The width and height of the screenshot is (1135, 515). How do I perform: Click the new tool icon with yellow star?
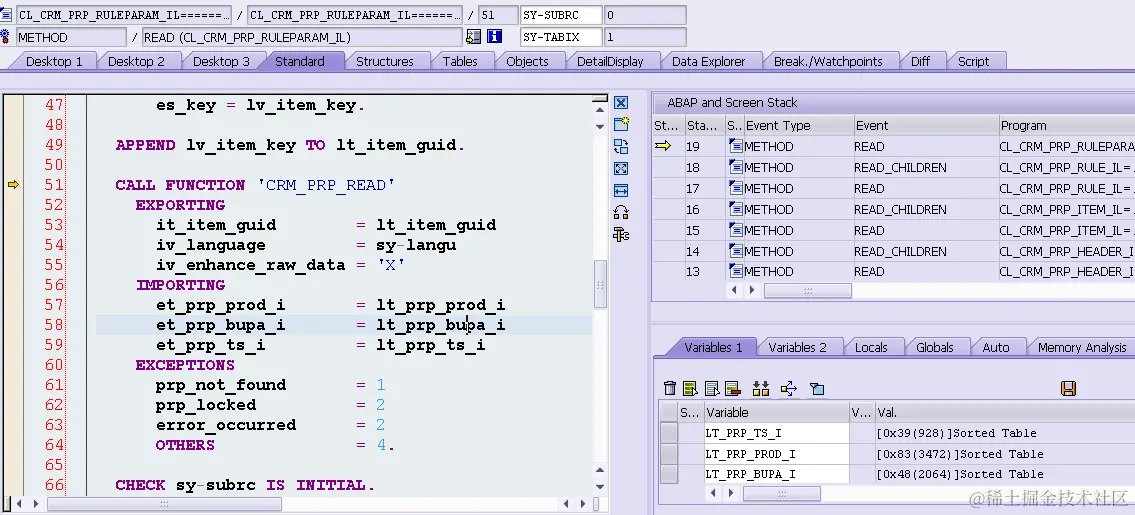(x=620, y=125)
